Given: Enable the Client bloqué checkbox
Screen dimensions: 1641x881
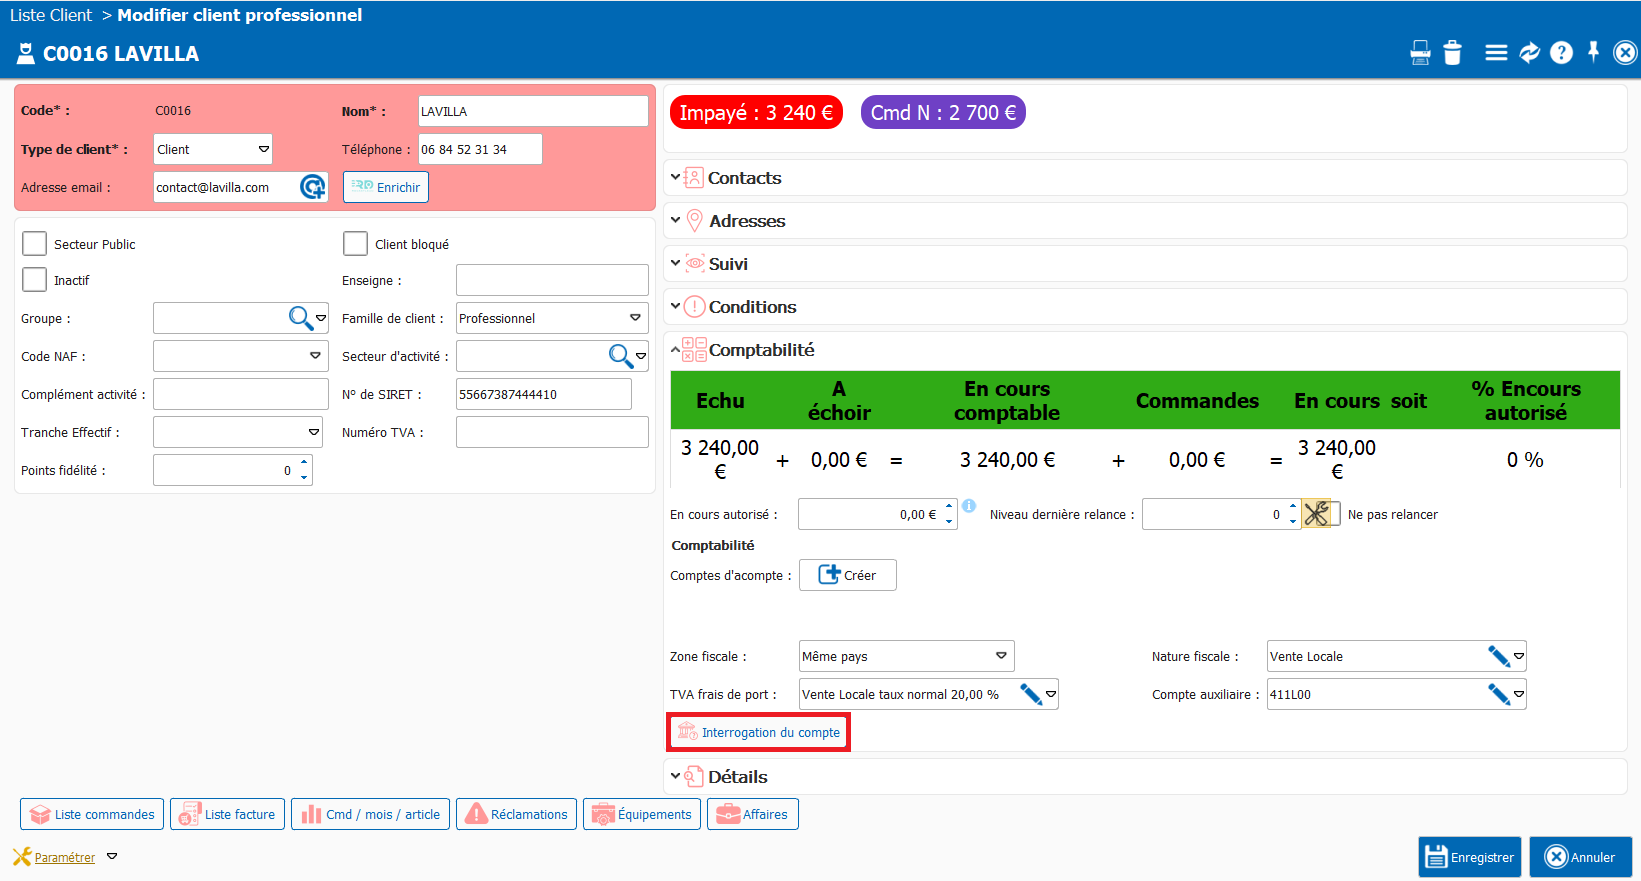Looking at the screenshot, I should (355, 244).
